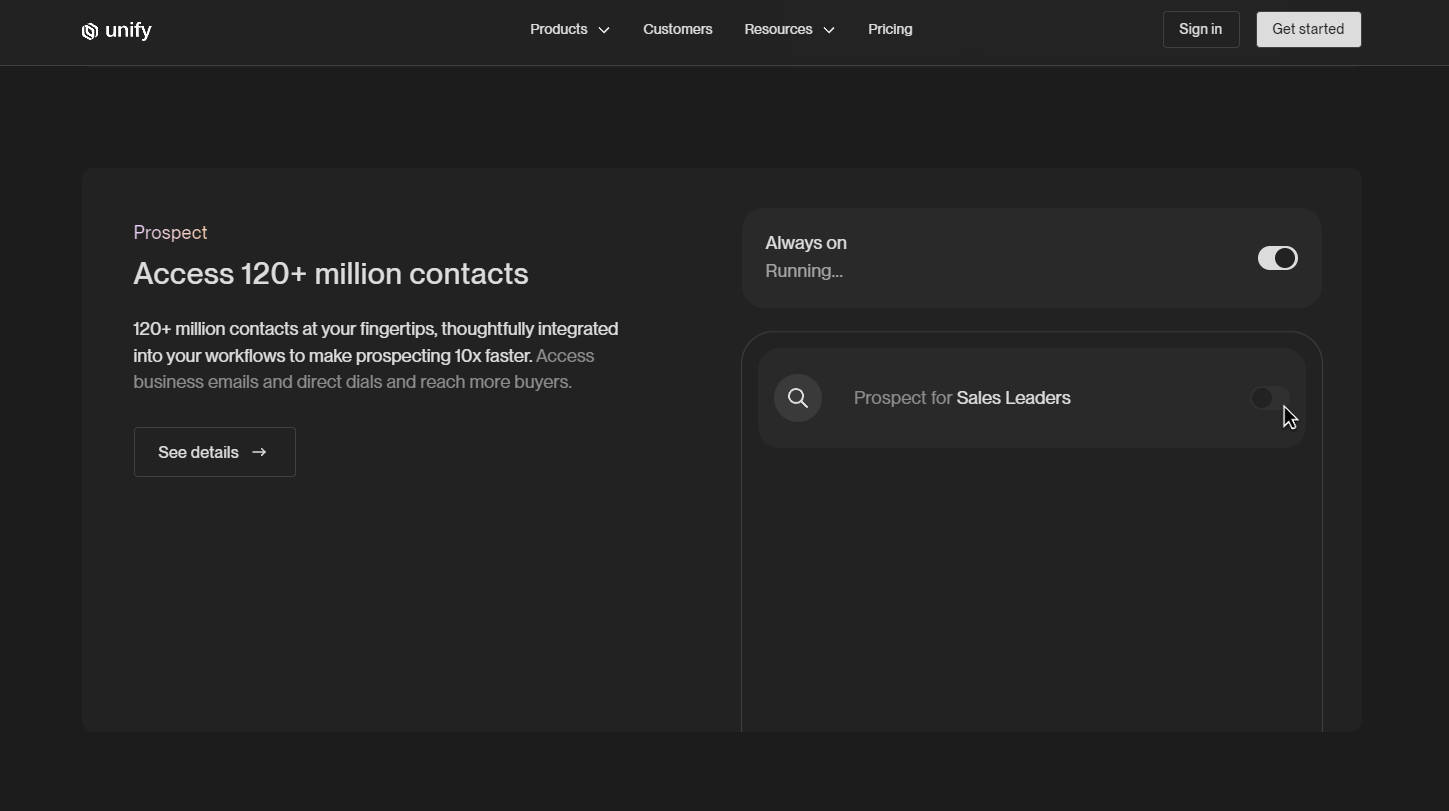The image size is (1449, 811).
Task: Click the See details button label
Action: pos(198,452)
